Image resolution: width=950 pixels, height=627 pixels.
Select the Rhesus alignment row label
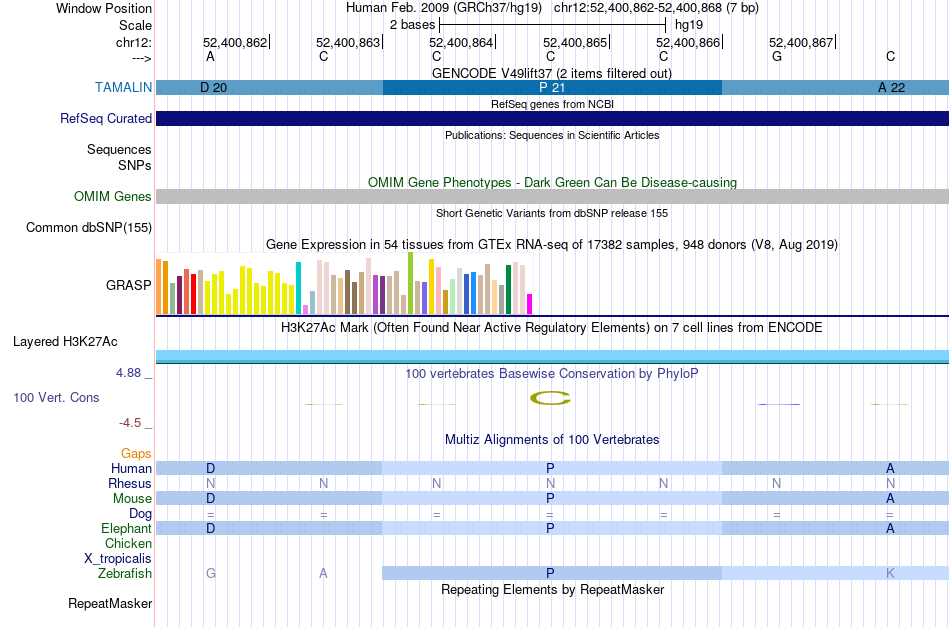point(130,483)
